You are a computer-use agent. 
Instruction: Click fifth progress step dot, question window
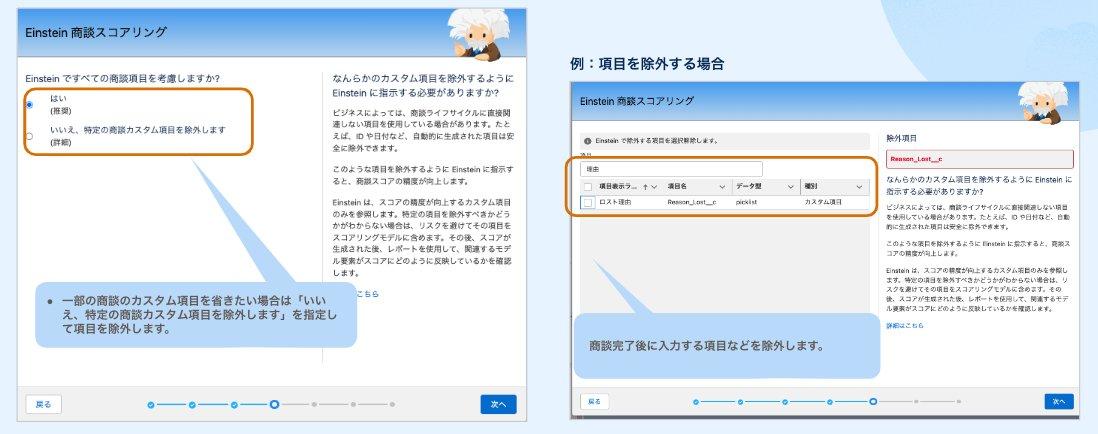(x=314, y=405)
